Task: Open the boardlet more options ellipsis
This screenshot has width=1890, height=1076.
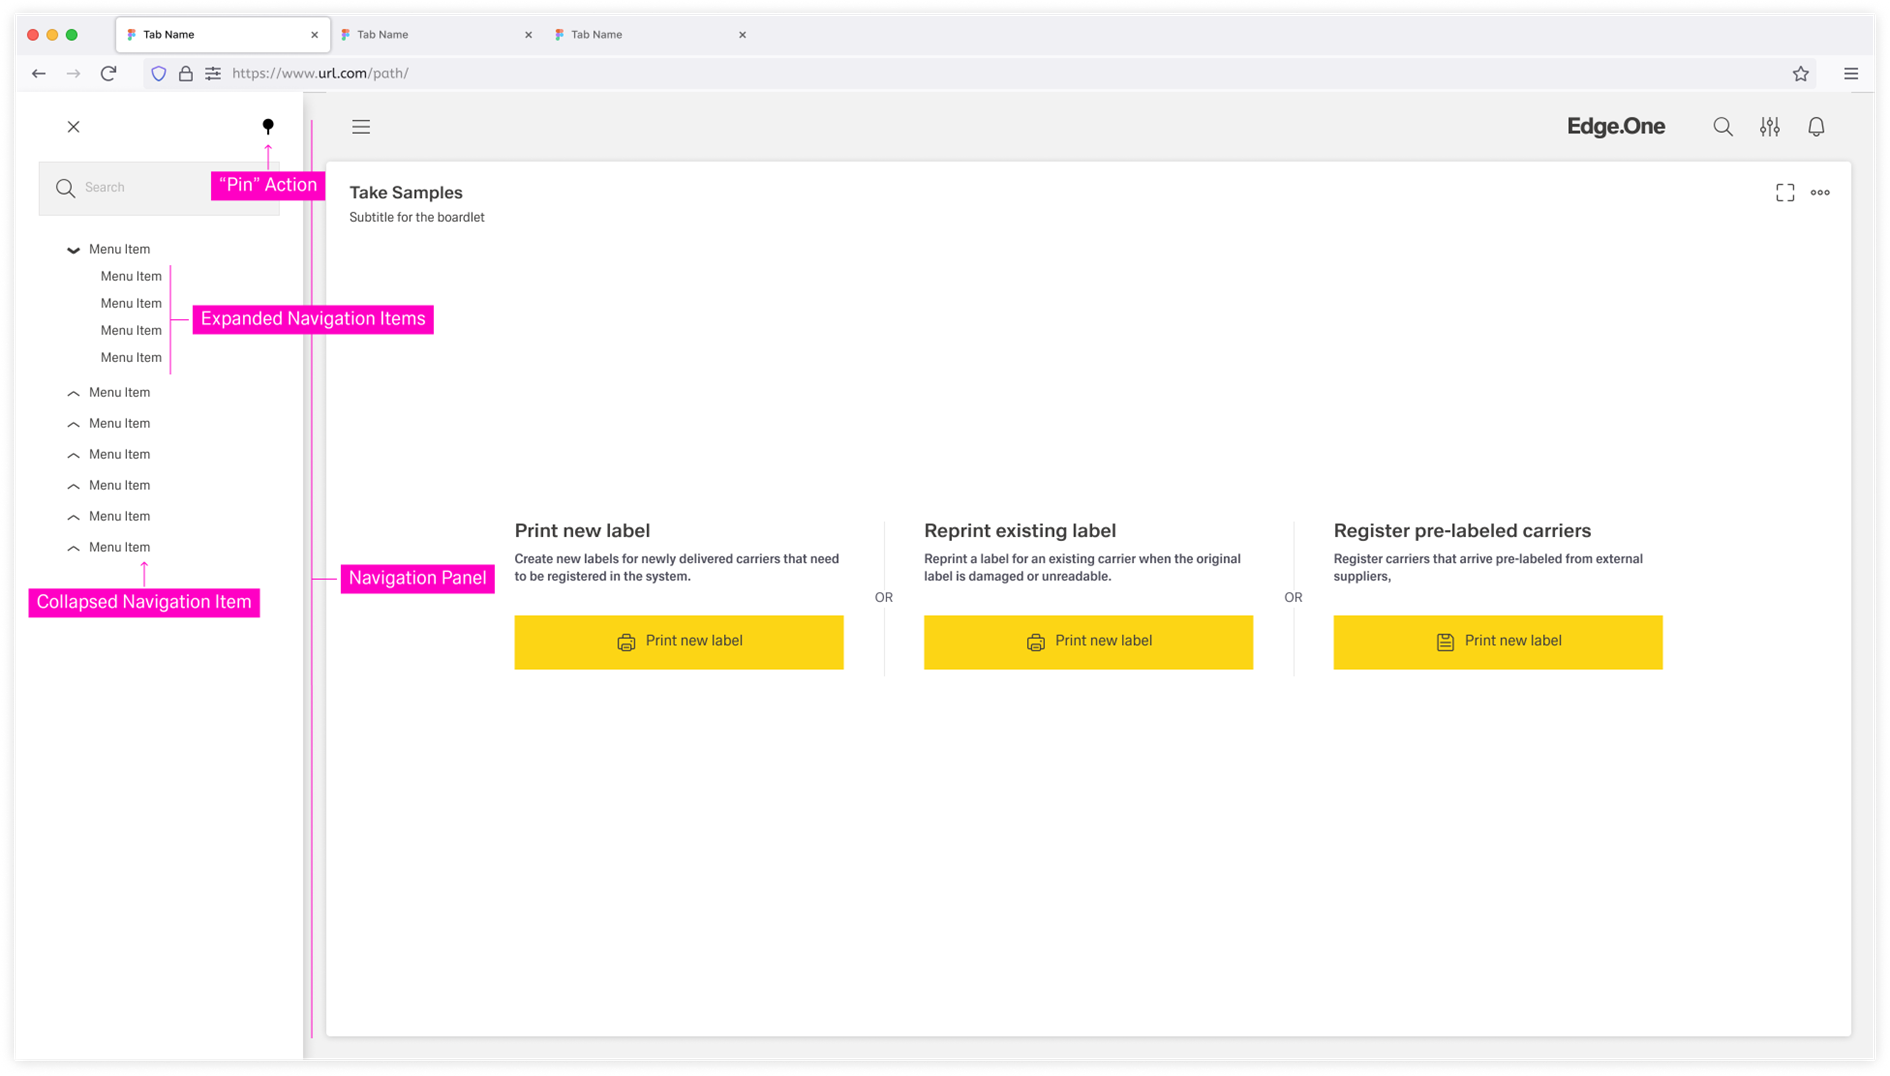Action: point(1820,193)
